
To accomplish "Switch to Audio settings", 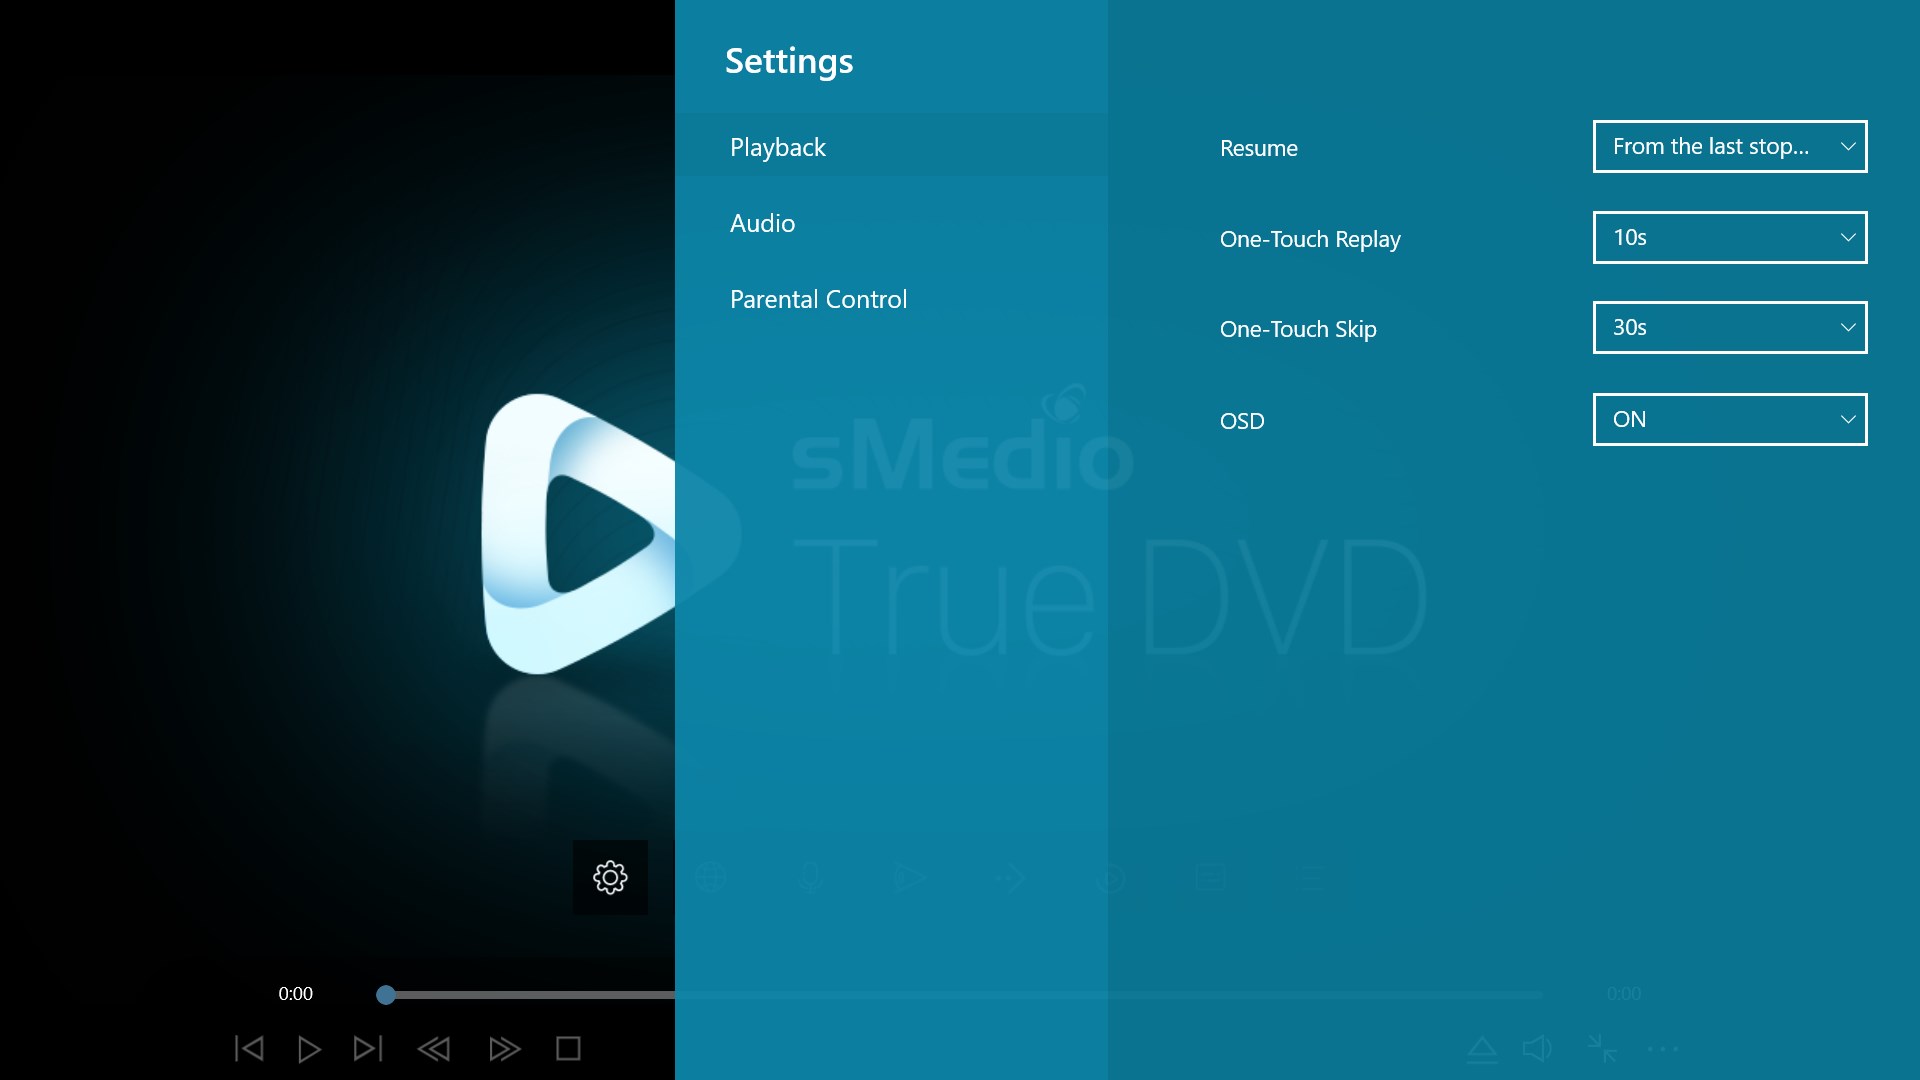I will 762,223.
